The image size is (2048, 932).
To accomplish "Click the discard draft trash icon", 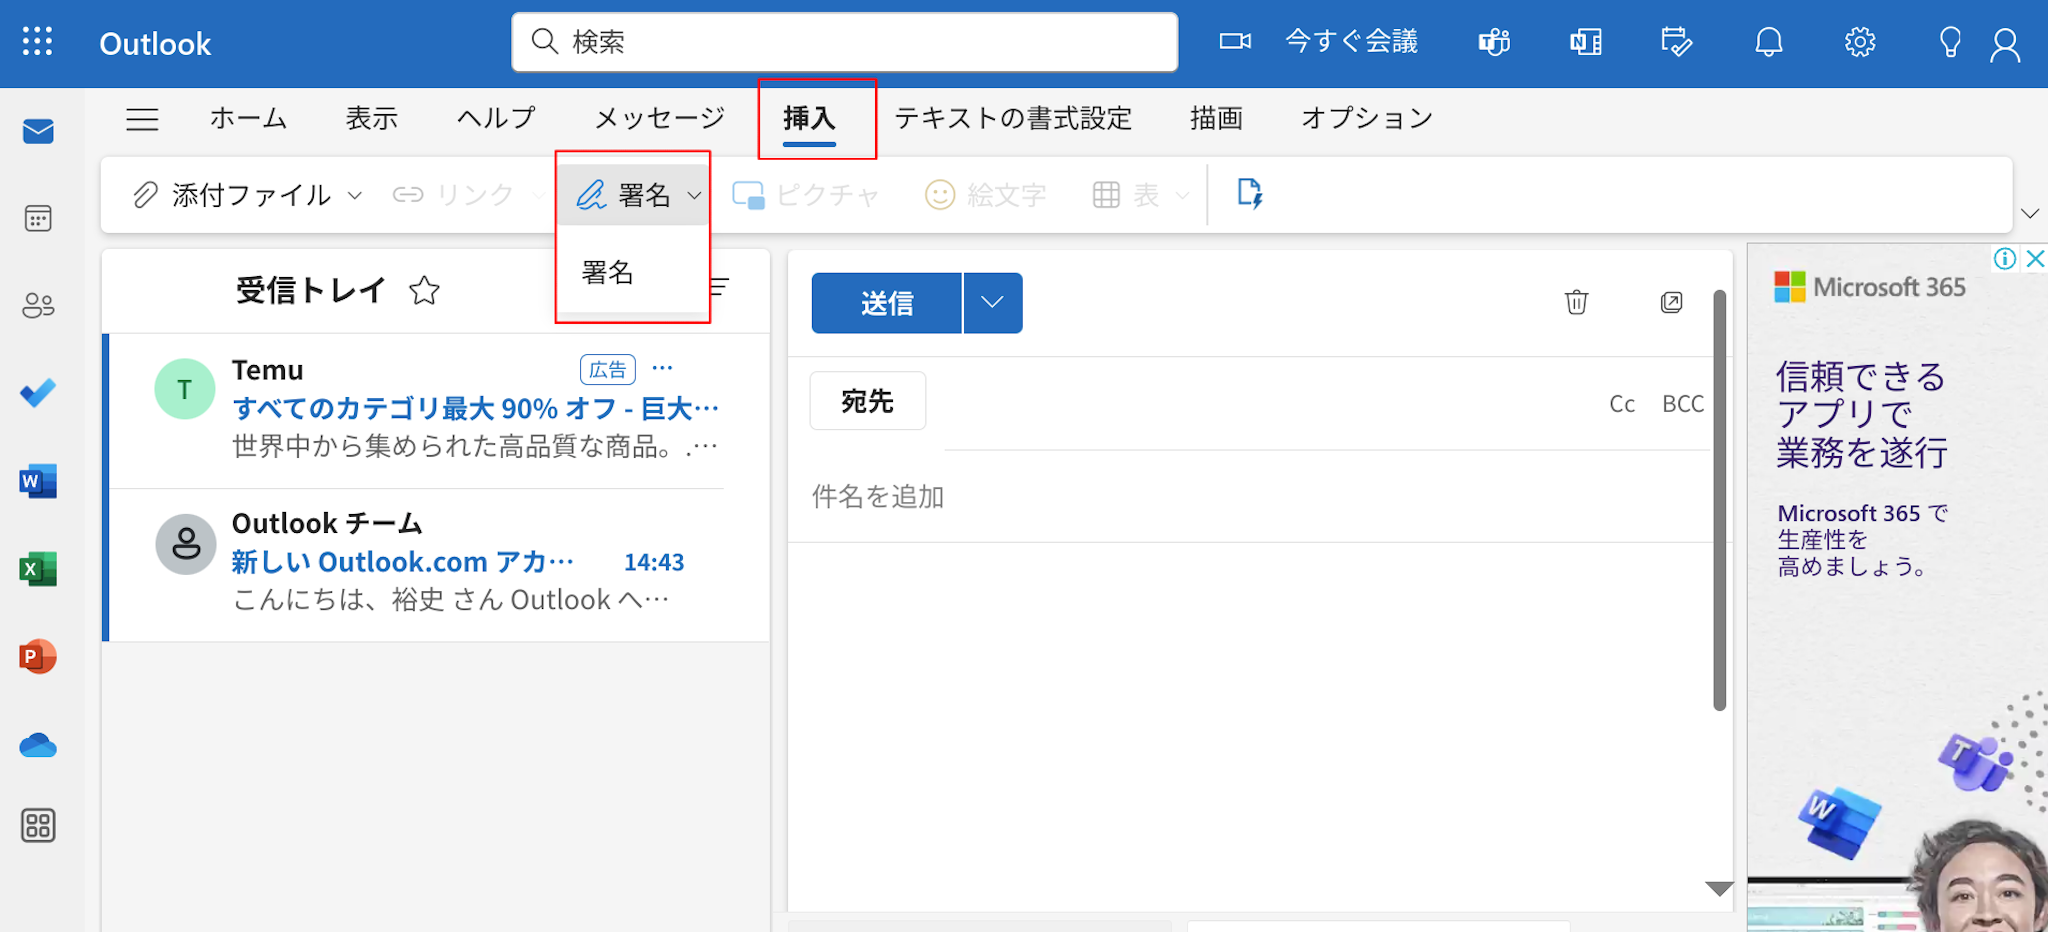I will click(1576, 302).
